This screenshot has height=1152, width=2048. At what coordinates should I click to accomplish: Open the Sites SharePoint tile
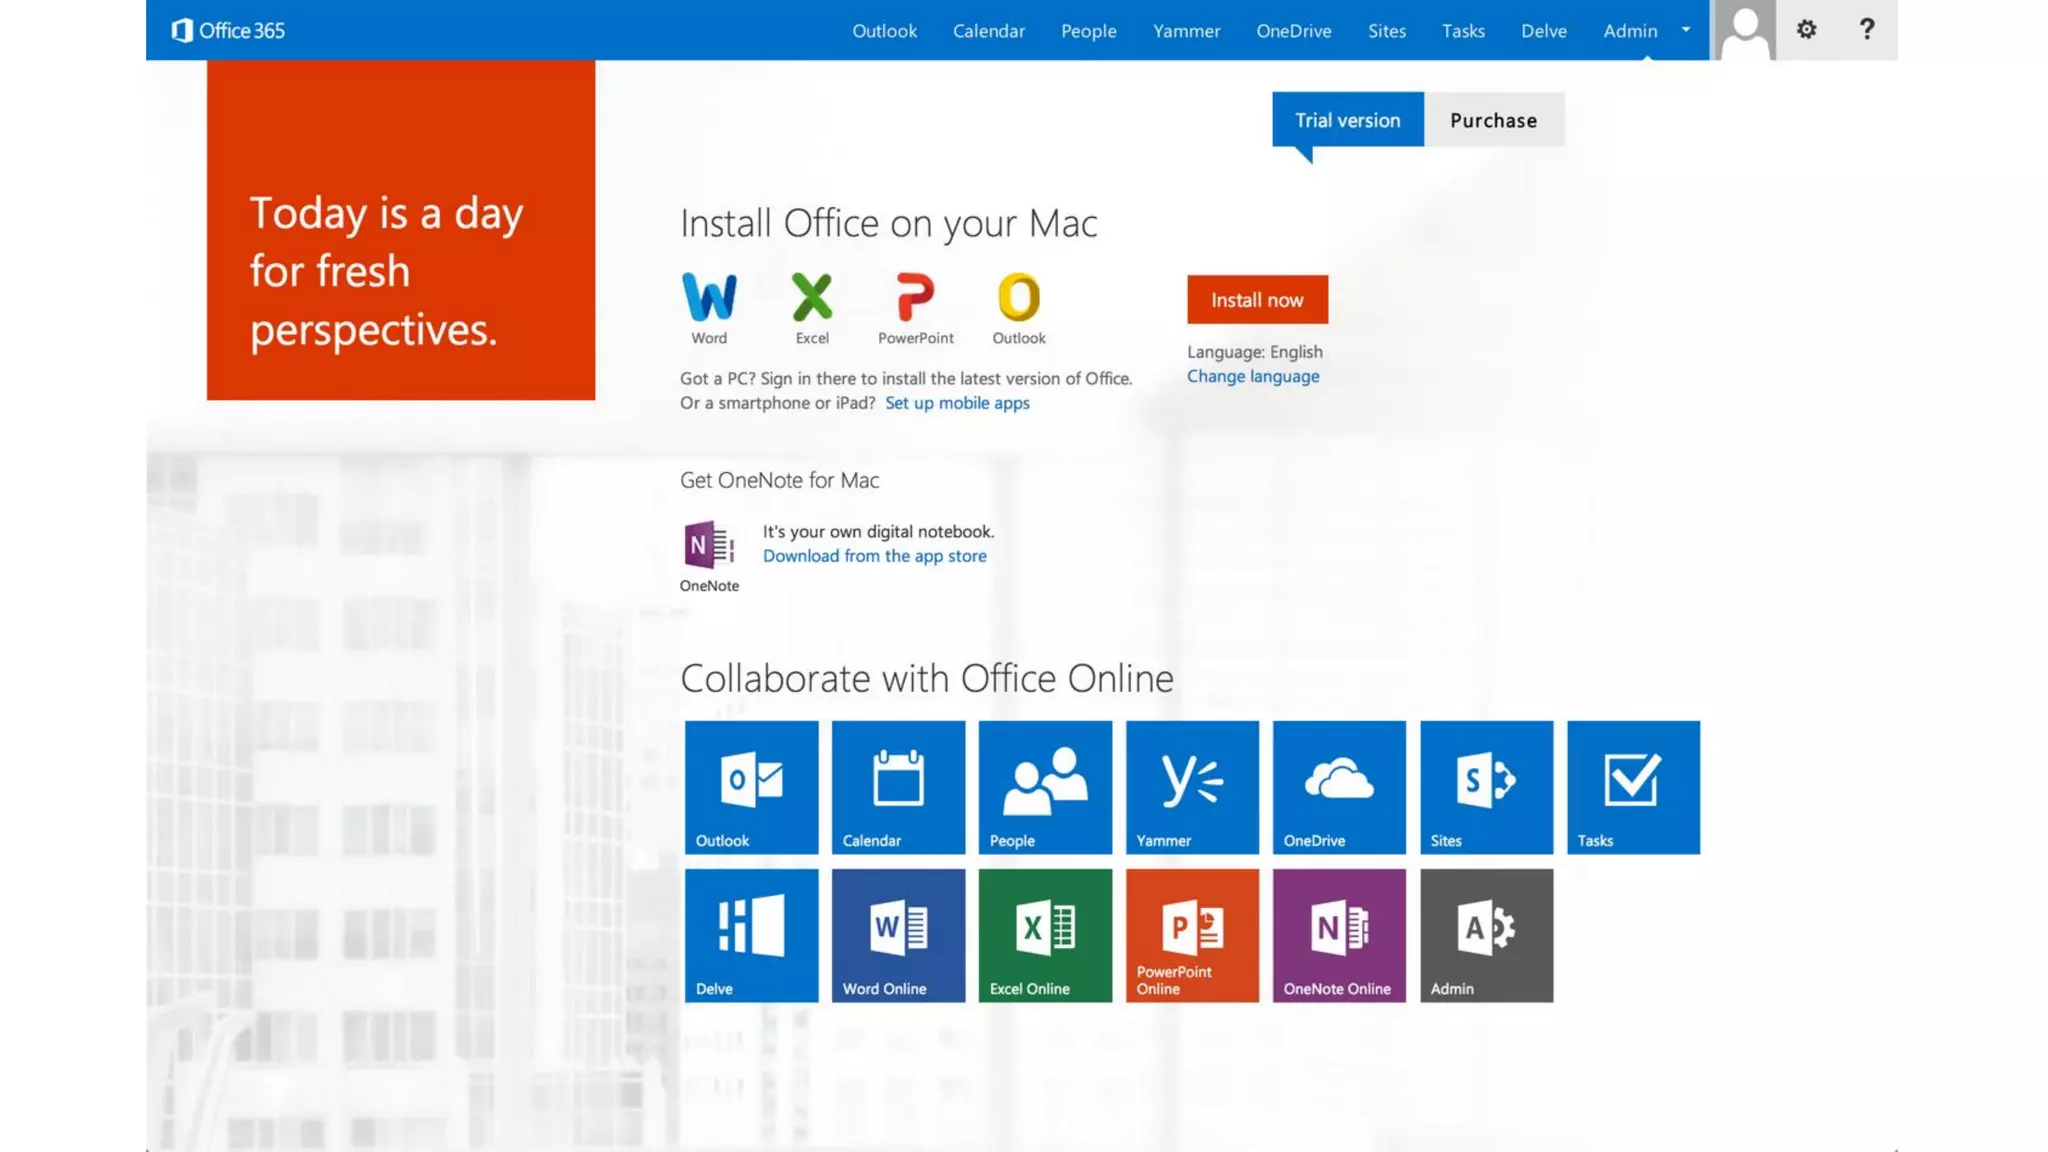pyautogui.click(x=1486, y=787)
